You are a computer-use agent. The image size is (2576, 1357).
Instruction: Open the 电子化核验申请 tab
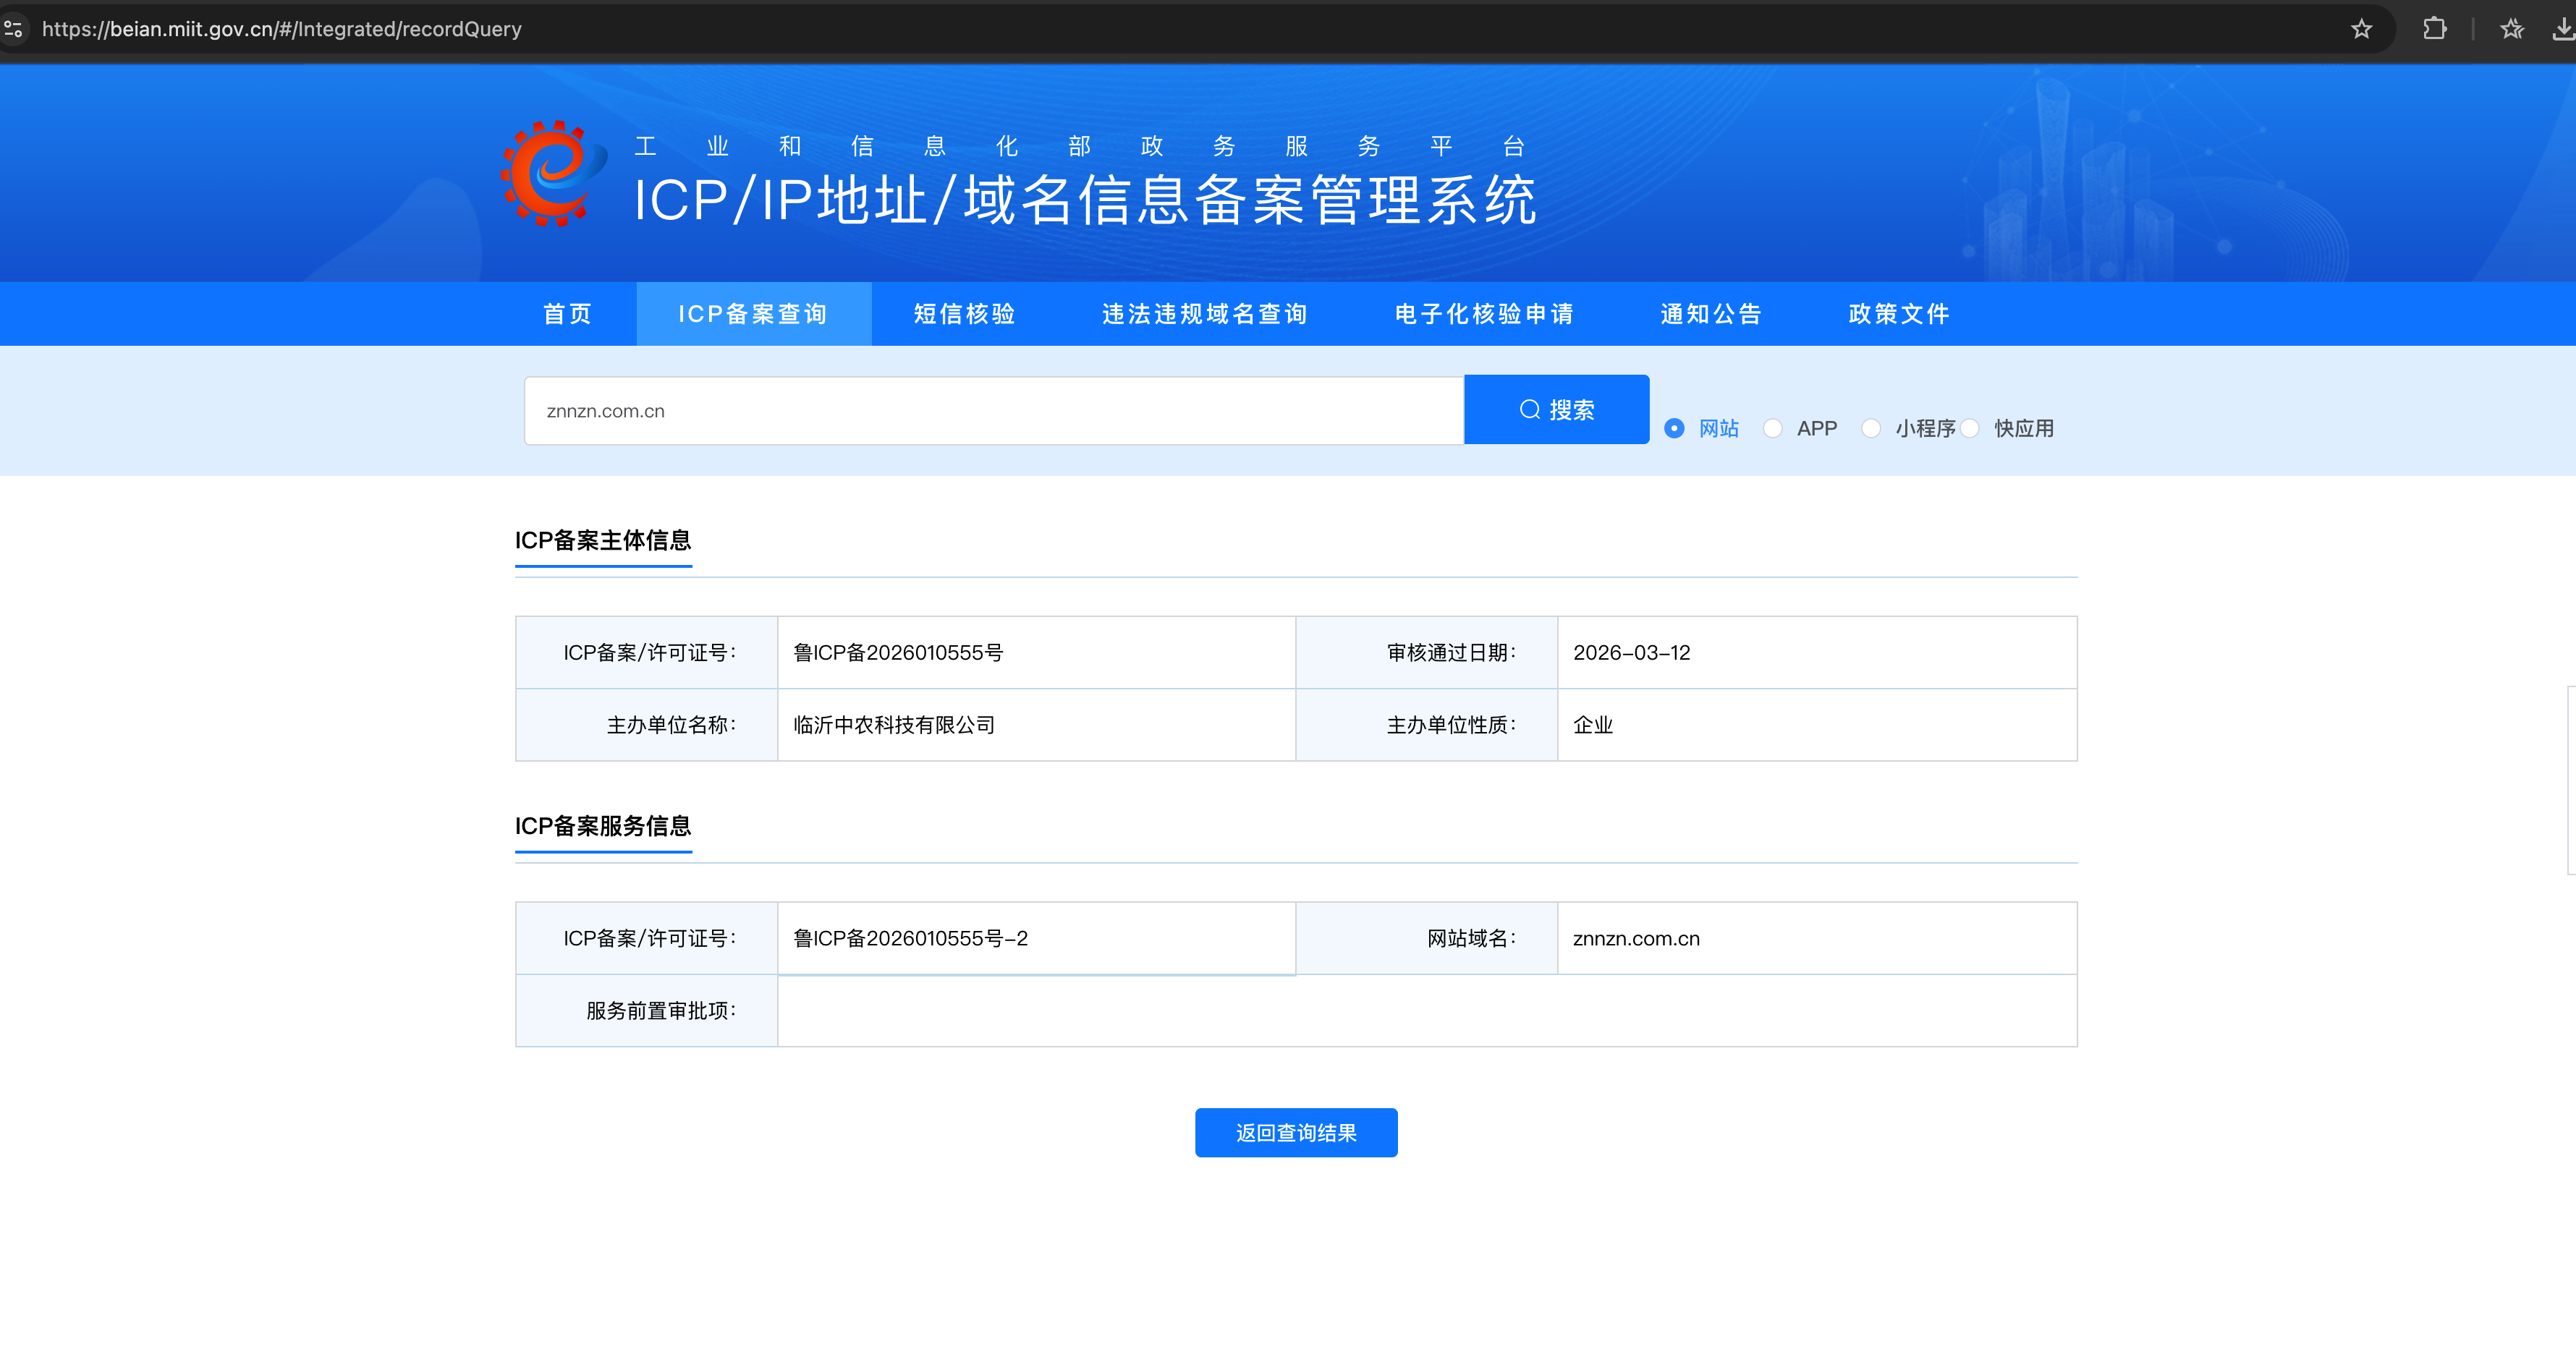point(1484,314)
